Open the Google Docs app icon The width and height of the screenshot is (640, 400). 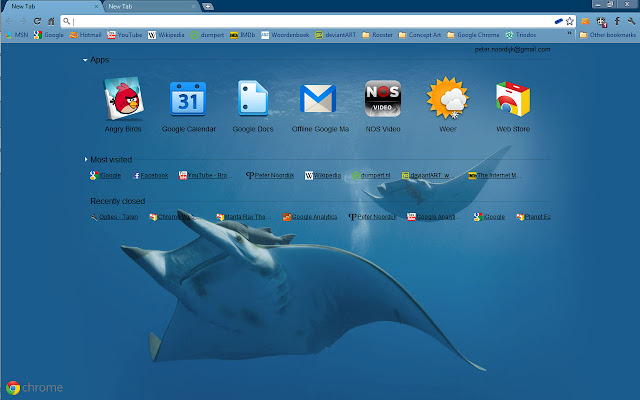tap(252, 100)
